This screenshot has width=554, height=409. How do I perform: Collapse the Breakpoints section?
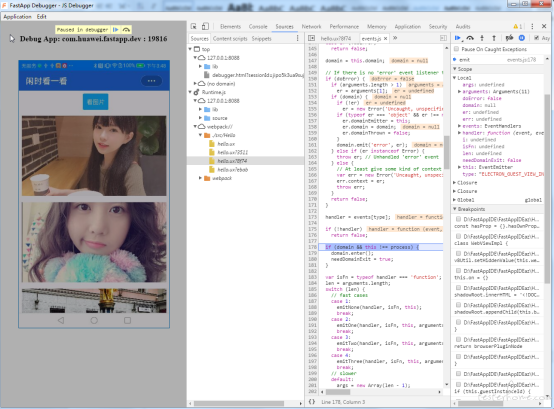coord(455,209)
